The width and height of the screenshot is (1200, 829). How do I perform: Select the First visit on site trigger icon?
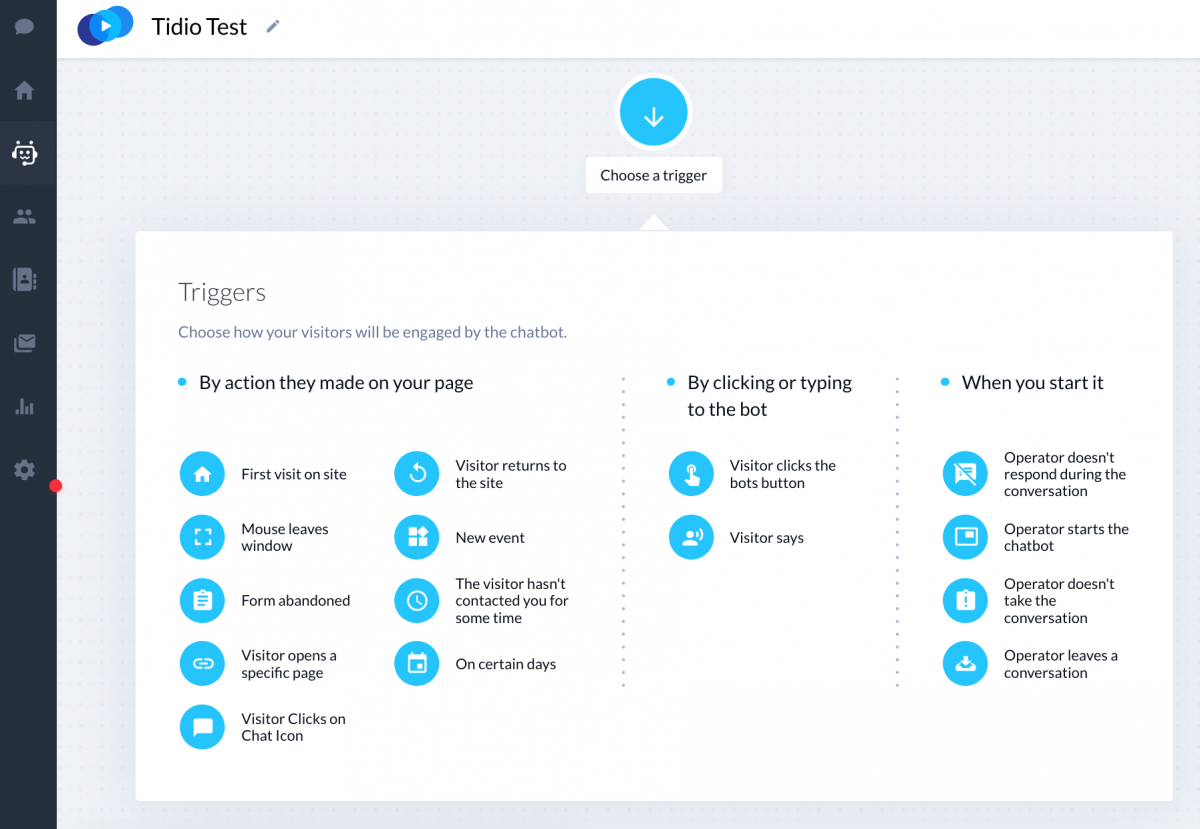(202, 474)
